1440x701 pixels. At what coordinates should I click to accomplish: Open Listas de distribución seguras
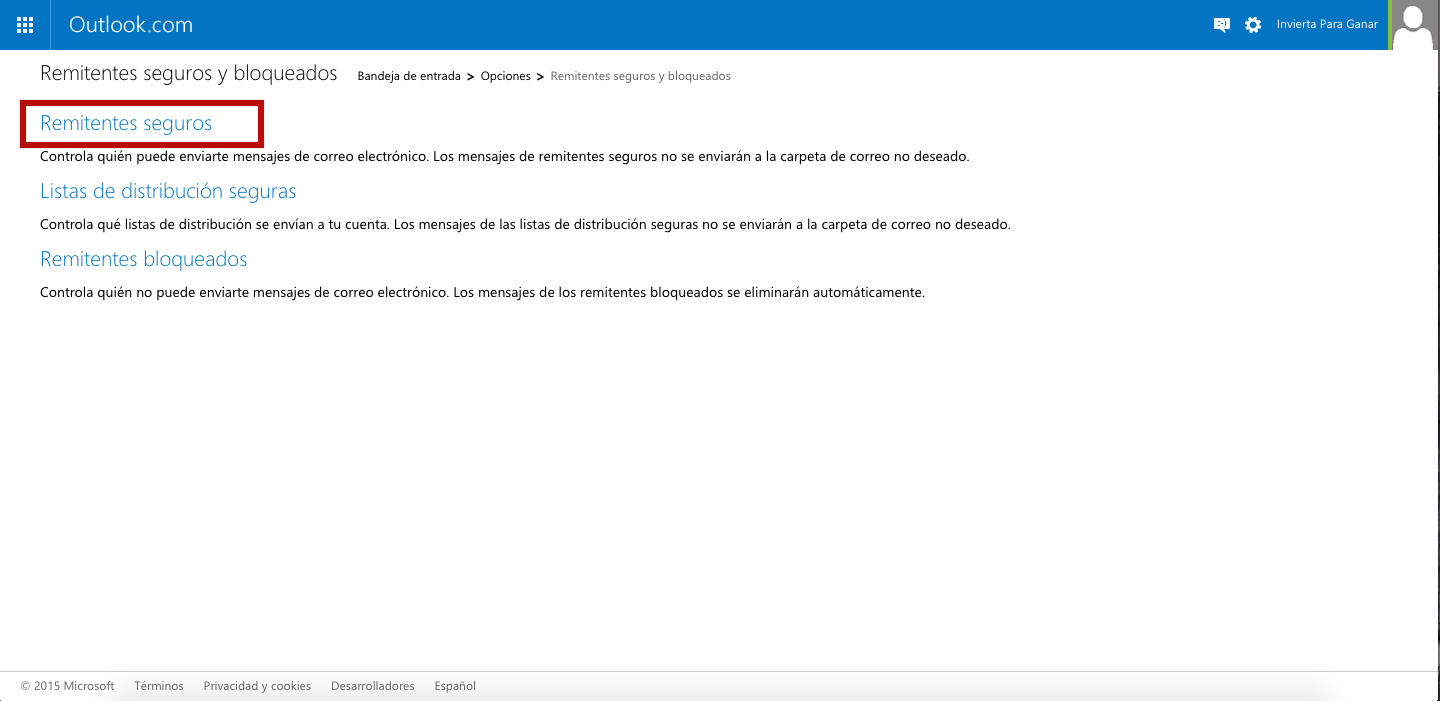168,191
